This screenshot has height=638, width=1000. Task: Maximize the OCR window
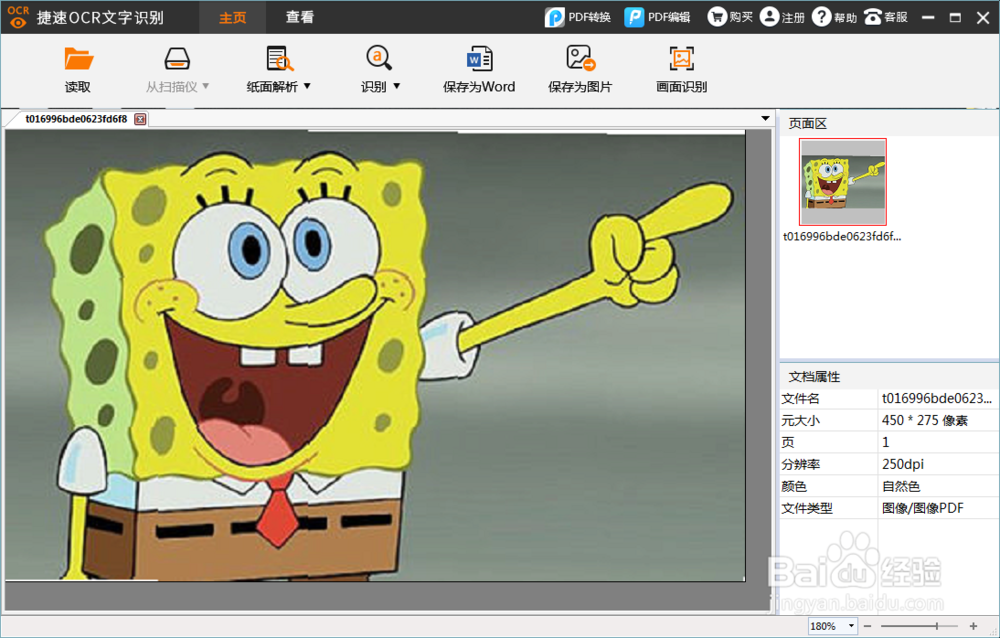(955, 17)
